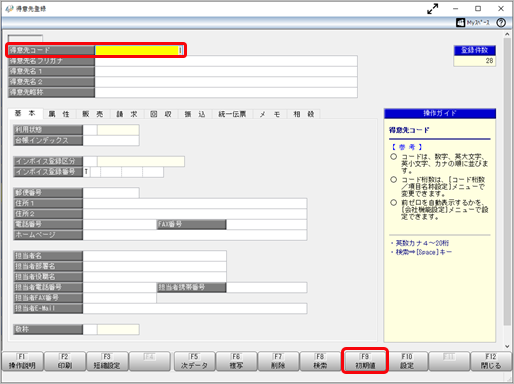Screen dimensions: 514x384
Task: Click the F5 次データ button
Action: (194, 361)
